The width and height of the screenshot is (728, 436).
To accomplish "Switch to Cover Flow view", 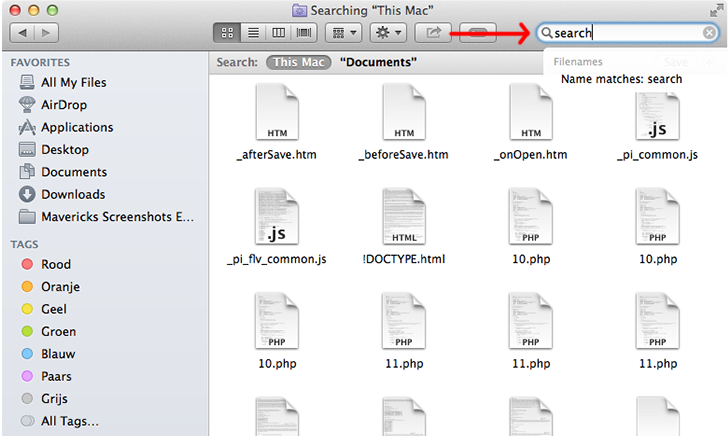I will (304, 33).
